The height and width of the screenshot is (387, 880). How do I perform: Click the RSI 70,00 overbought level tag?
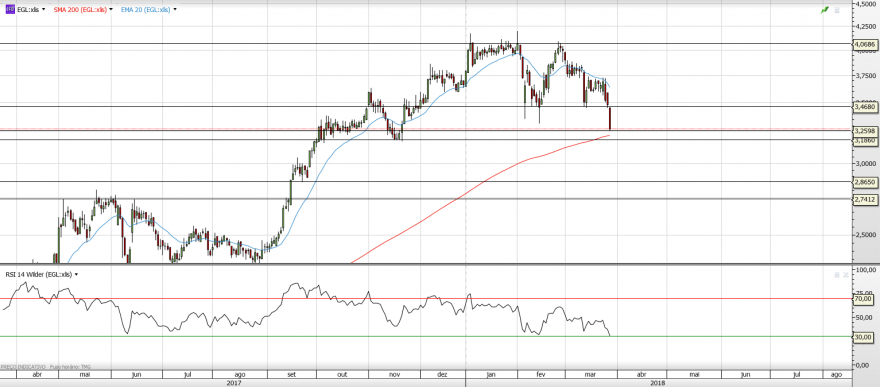(864, 299)
